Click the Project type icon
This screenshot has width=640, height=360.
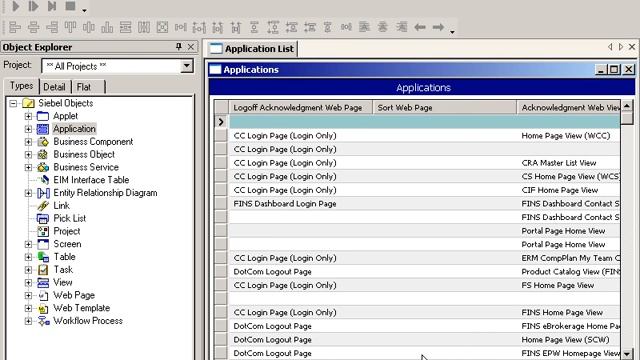[x=43, y=231]
